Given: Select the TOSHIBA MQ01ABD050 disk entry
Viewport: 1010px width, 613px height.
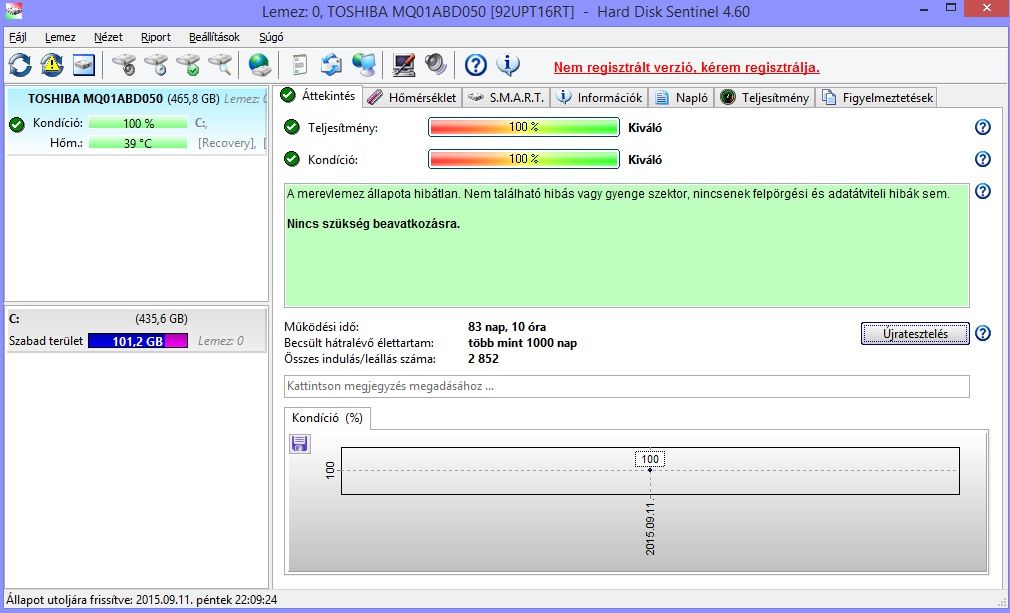Looking at the screenshot, I should (x=136, y=121).
